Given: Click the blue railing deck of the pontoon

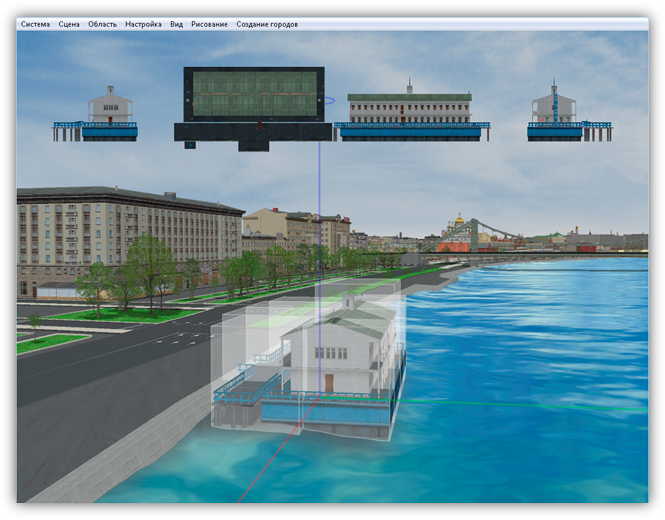Looking at the screenshot, I should (330, 400).
